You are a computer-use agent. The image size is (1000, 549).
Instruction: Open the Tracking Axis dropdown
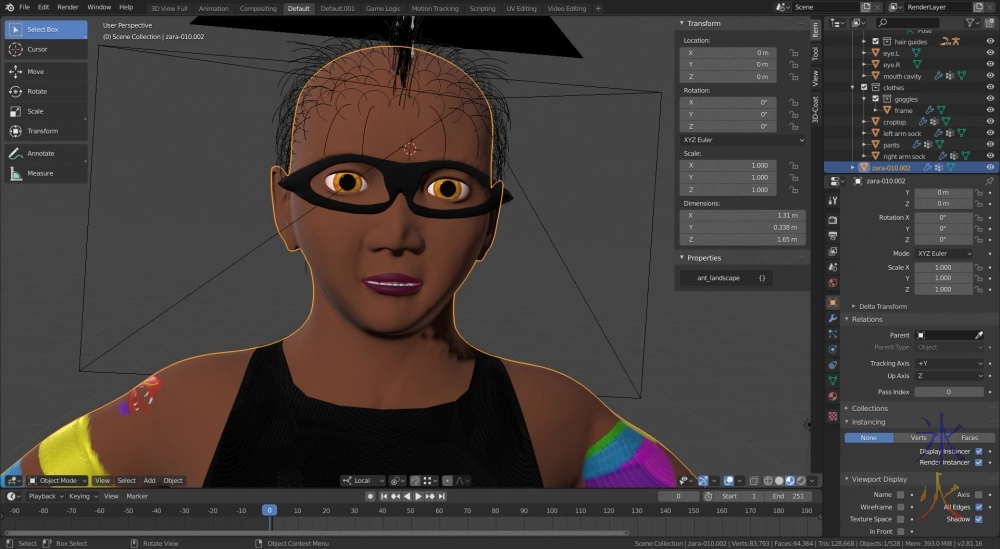(x=950, y=363)
